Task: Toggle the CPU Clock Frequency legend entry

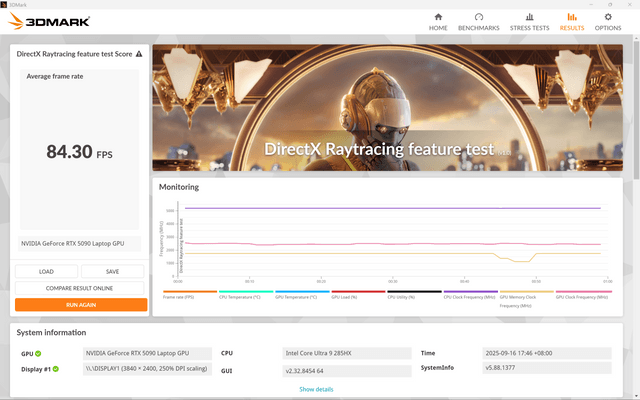Action: 470,294
